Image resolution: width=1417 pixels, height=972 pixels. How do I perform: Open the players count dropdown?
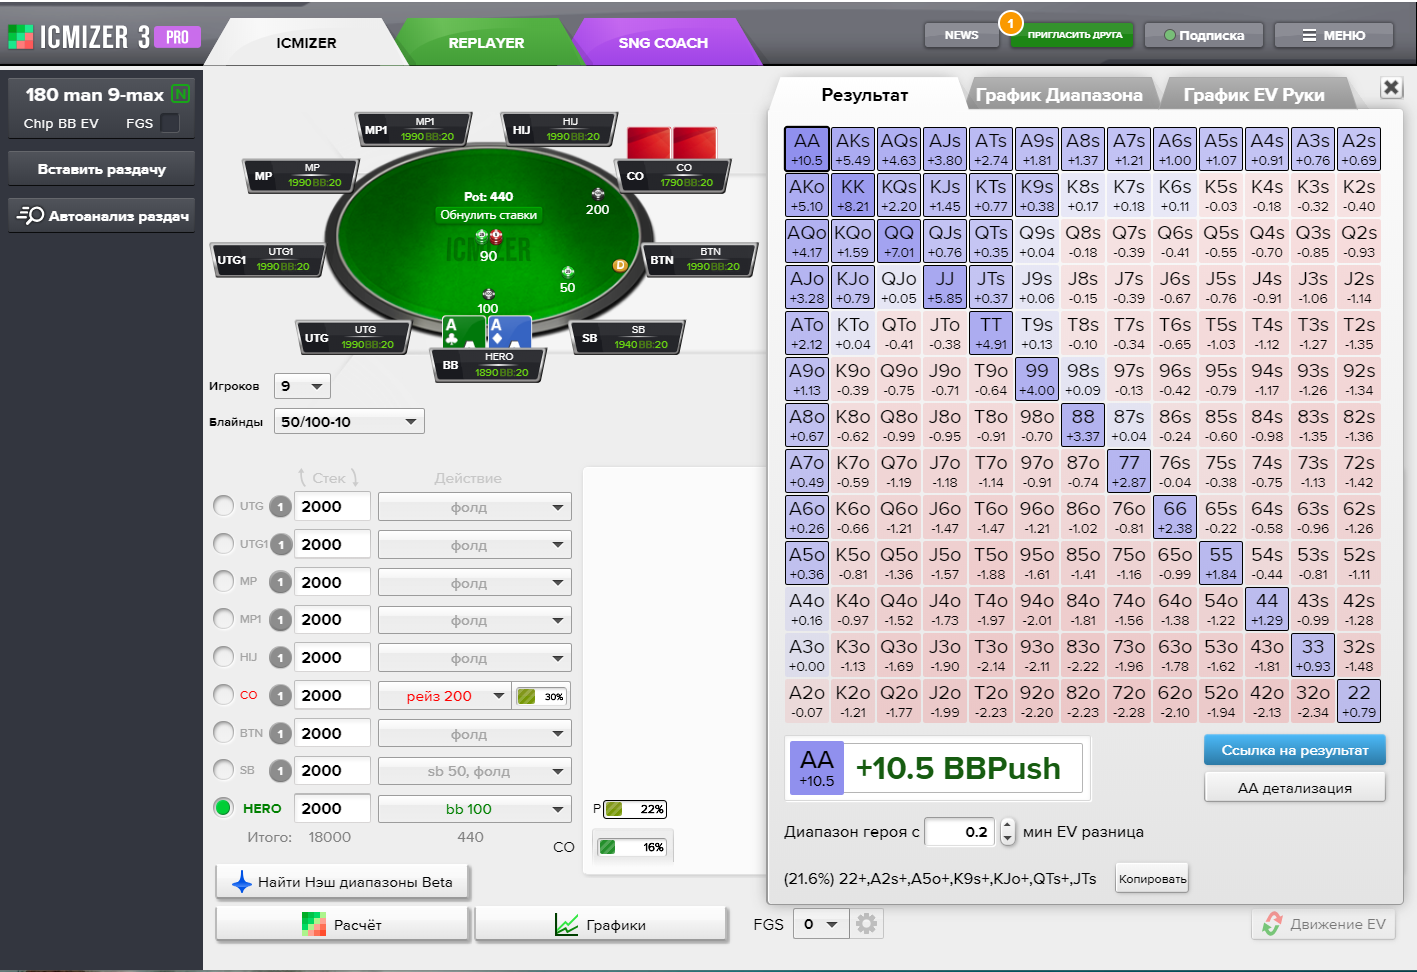(x=302, y=386)
